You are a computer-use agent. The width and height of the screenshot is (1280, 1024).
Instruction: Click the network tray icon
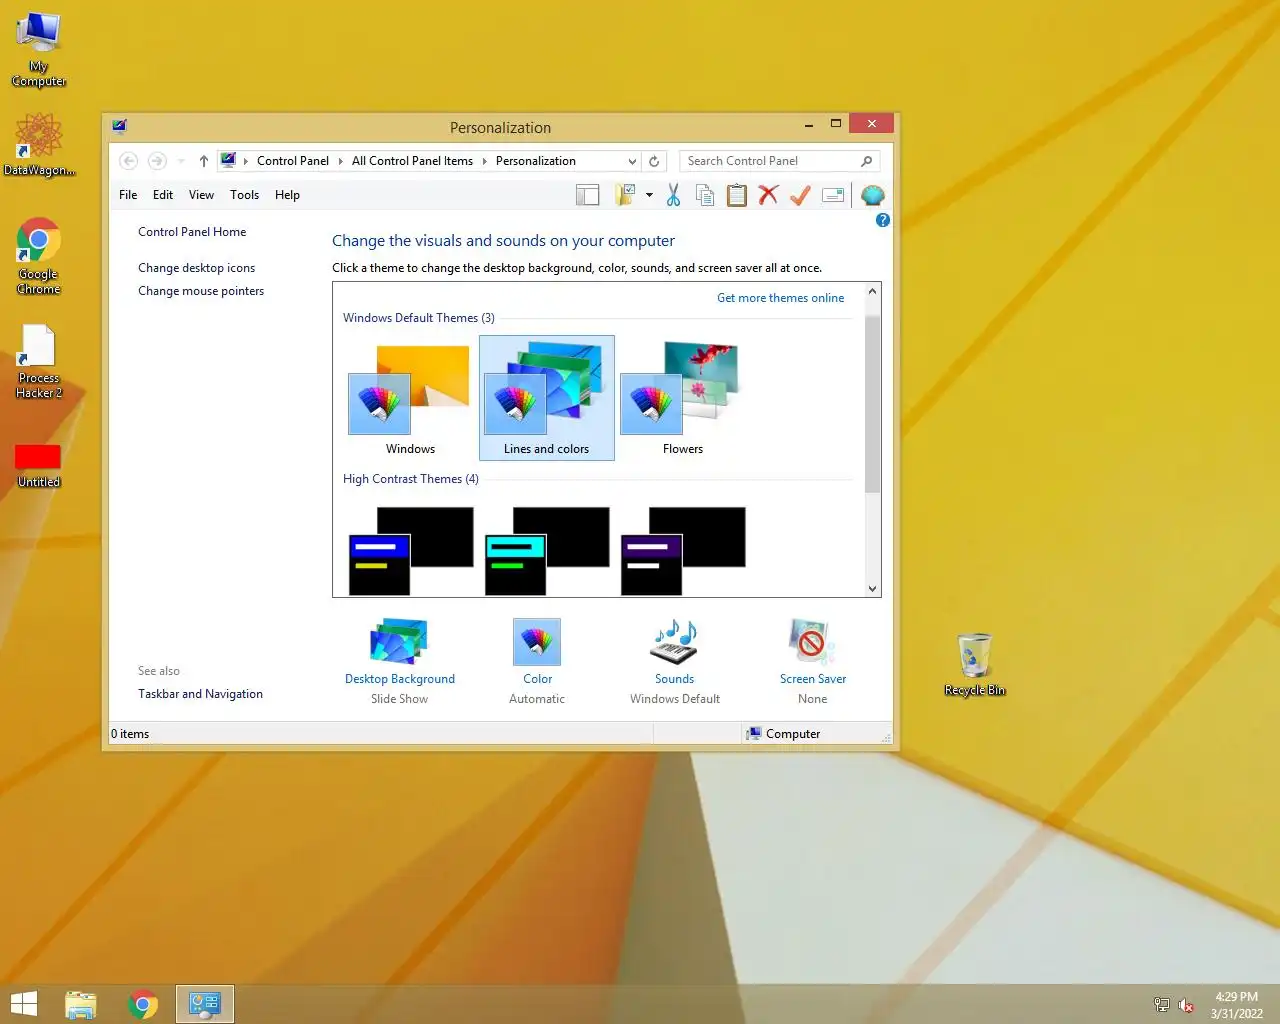point(1161,1005)
